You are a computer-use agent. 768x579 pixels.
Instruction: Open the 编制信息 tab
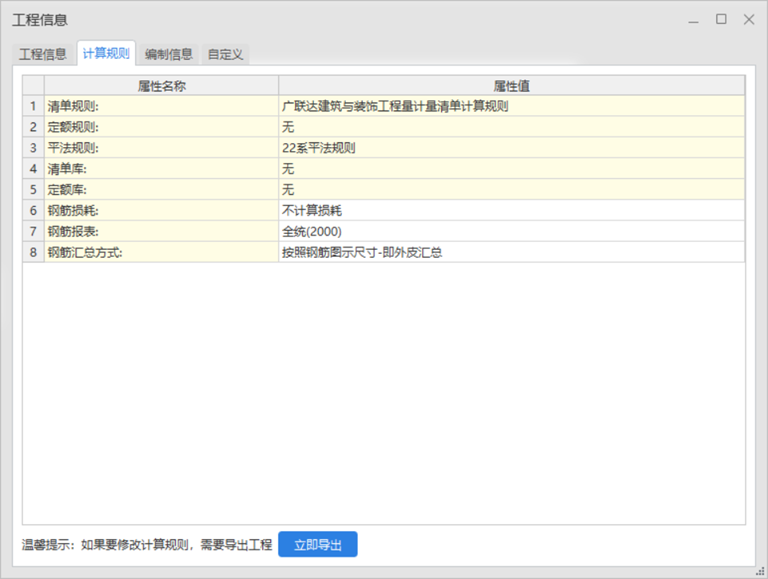pyautogui.click(x=168, y=54)
